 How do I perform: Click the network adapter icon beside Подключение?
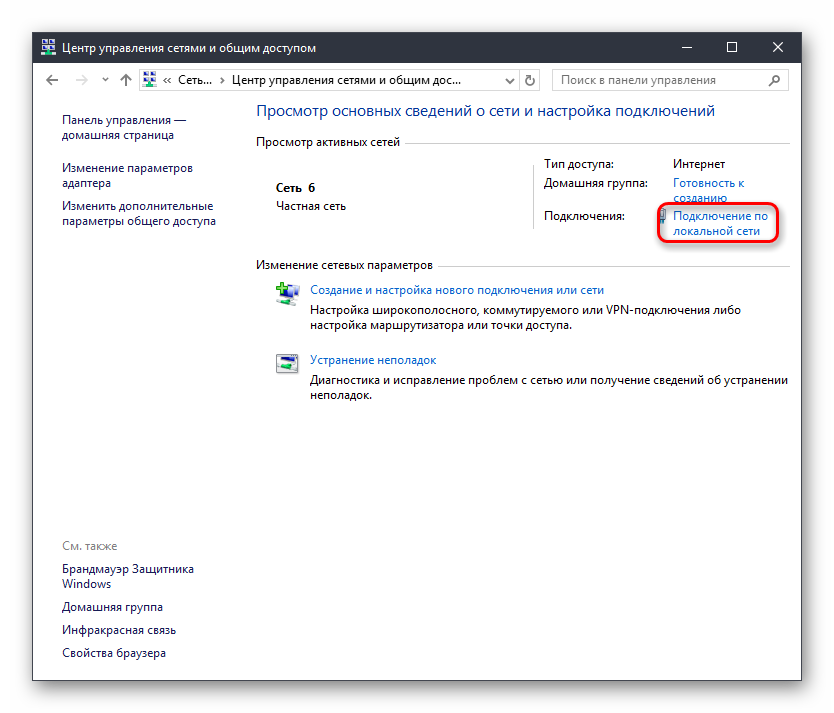click(663, 216)
